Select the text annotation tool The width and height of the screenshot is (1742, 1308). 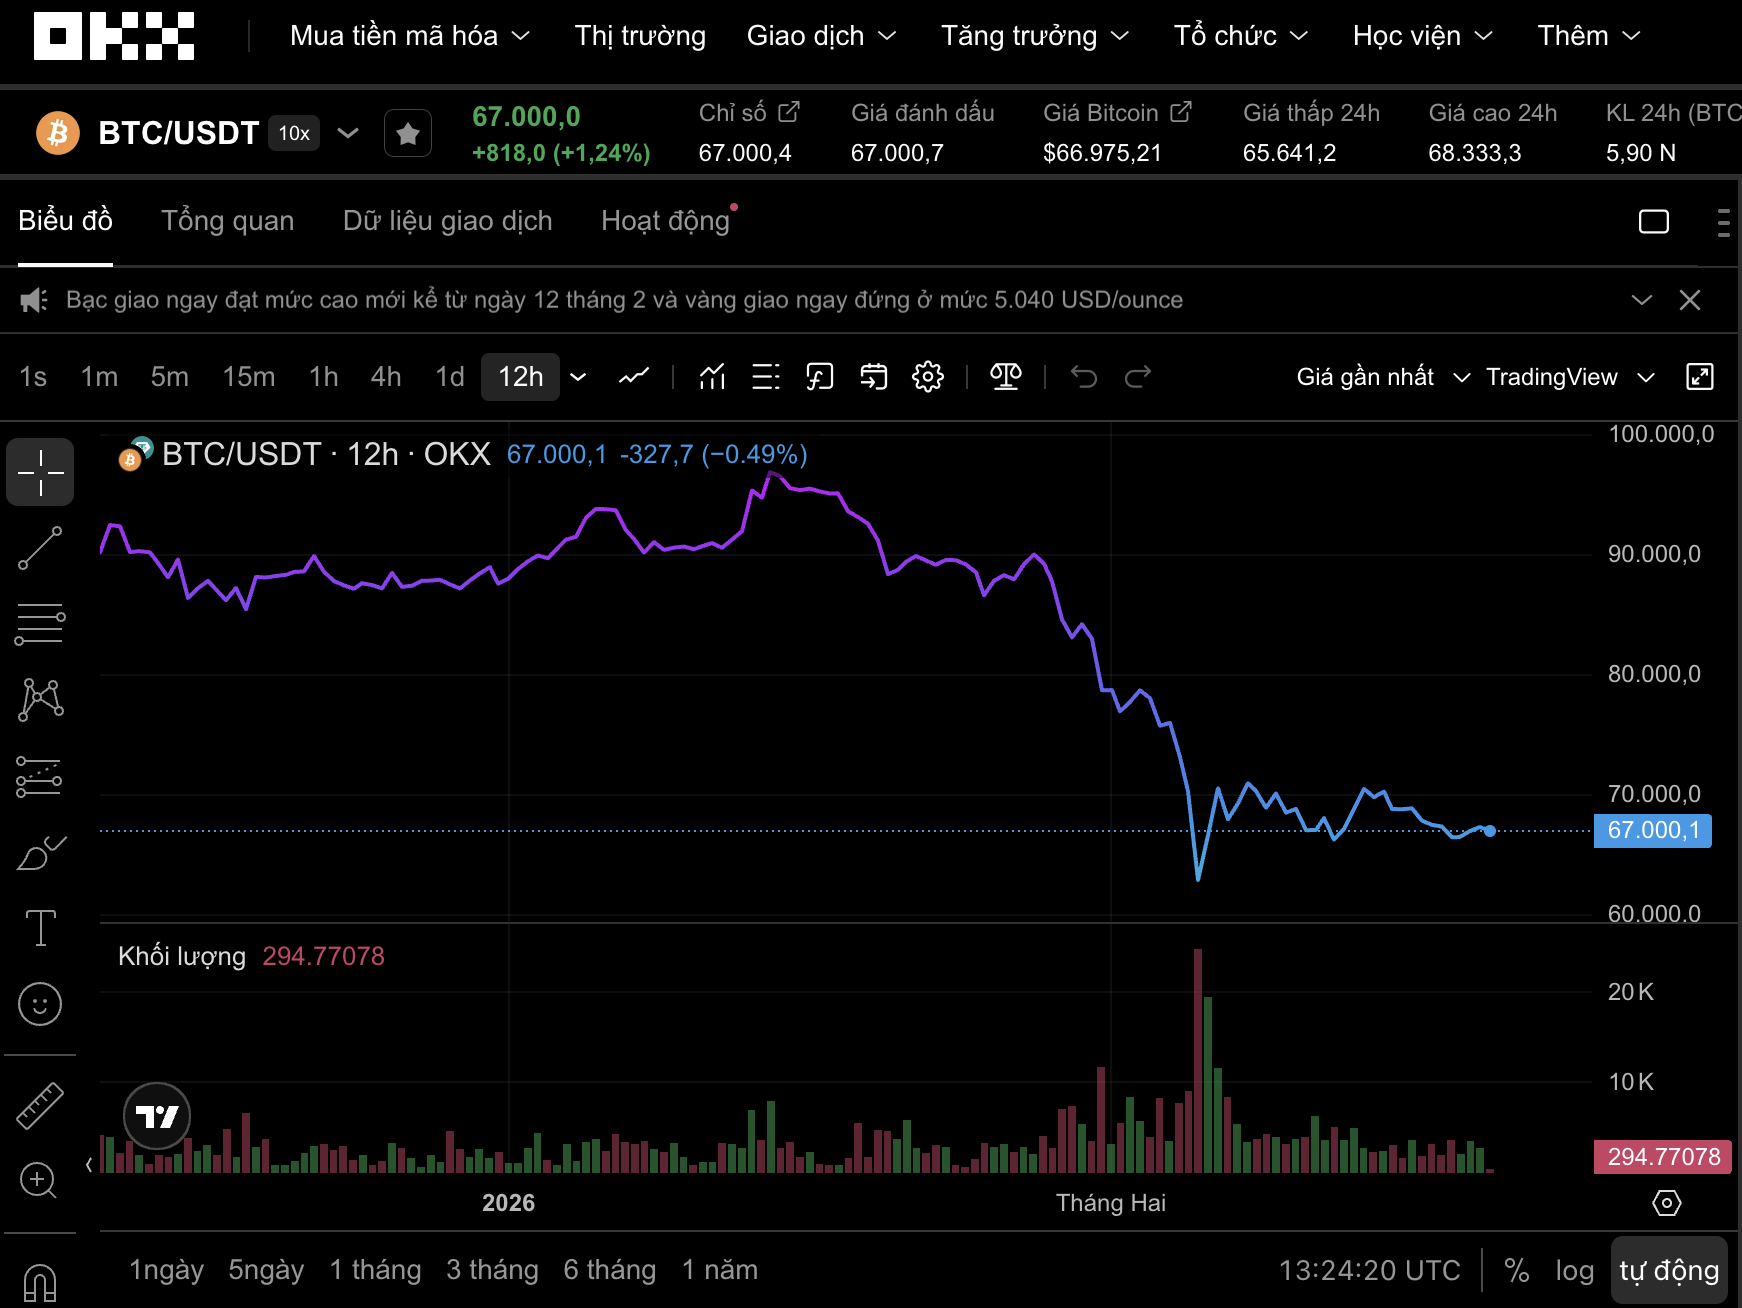(40, 928)
